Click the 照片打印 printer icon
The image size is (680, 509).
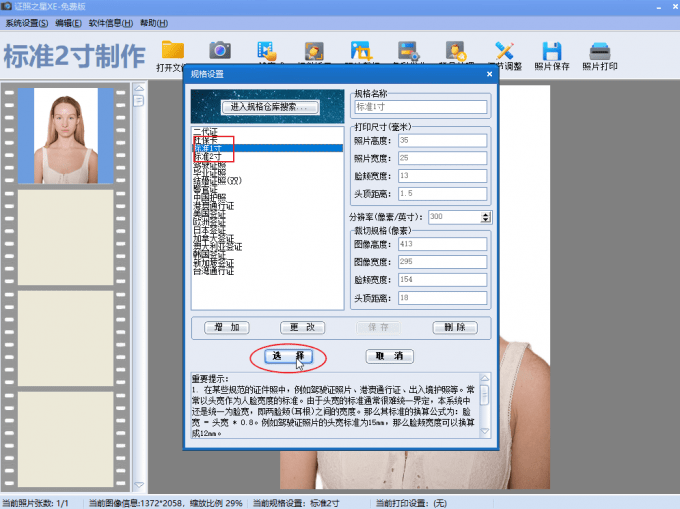[x=600, y=51]
